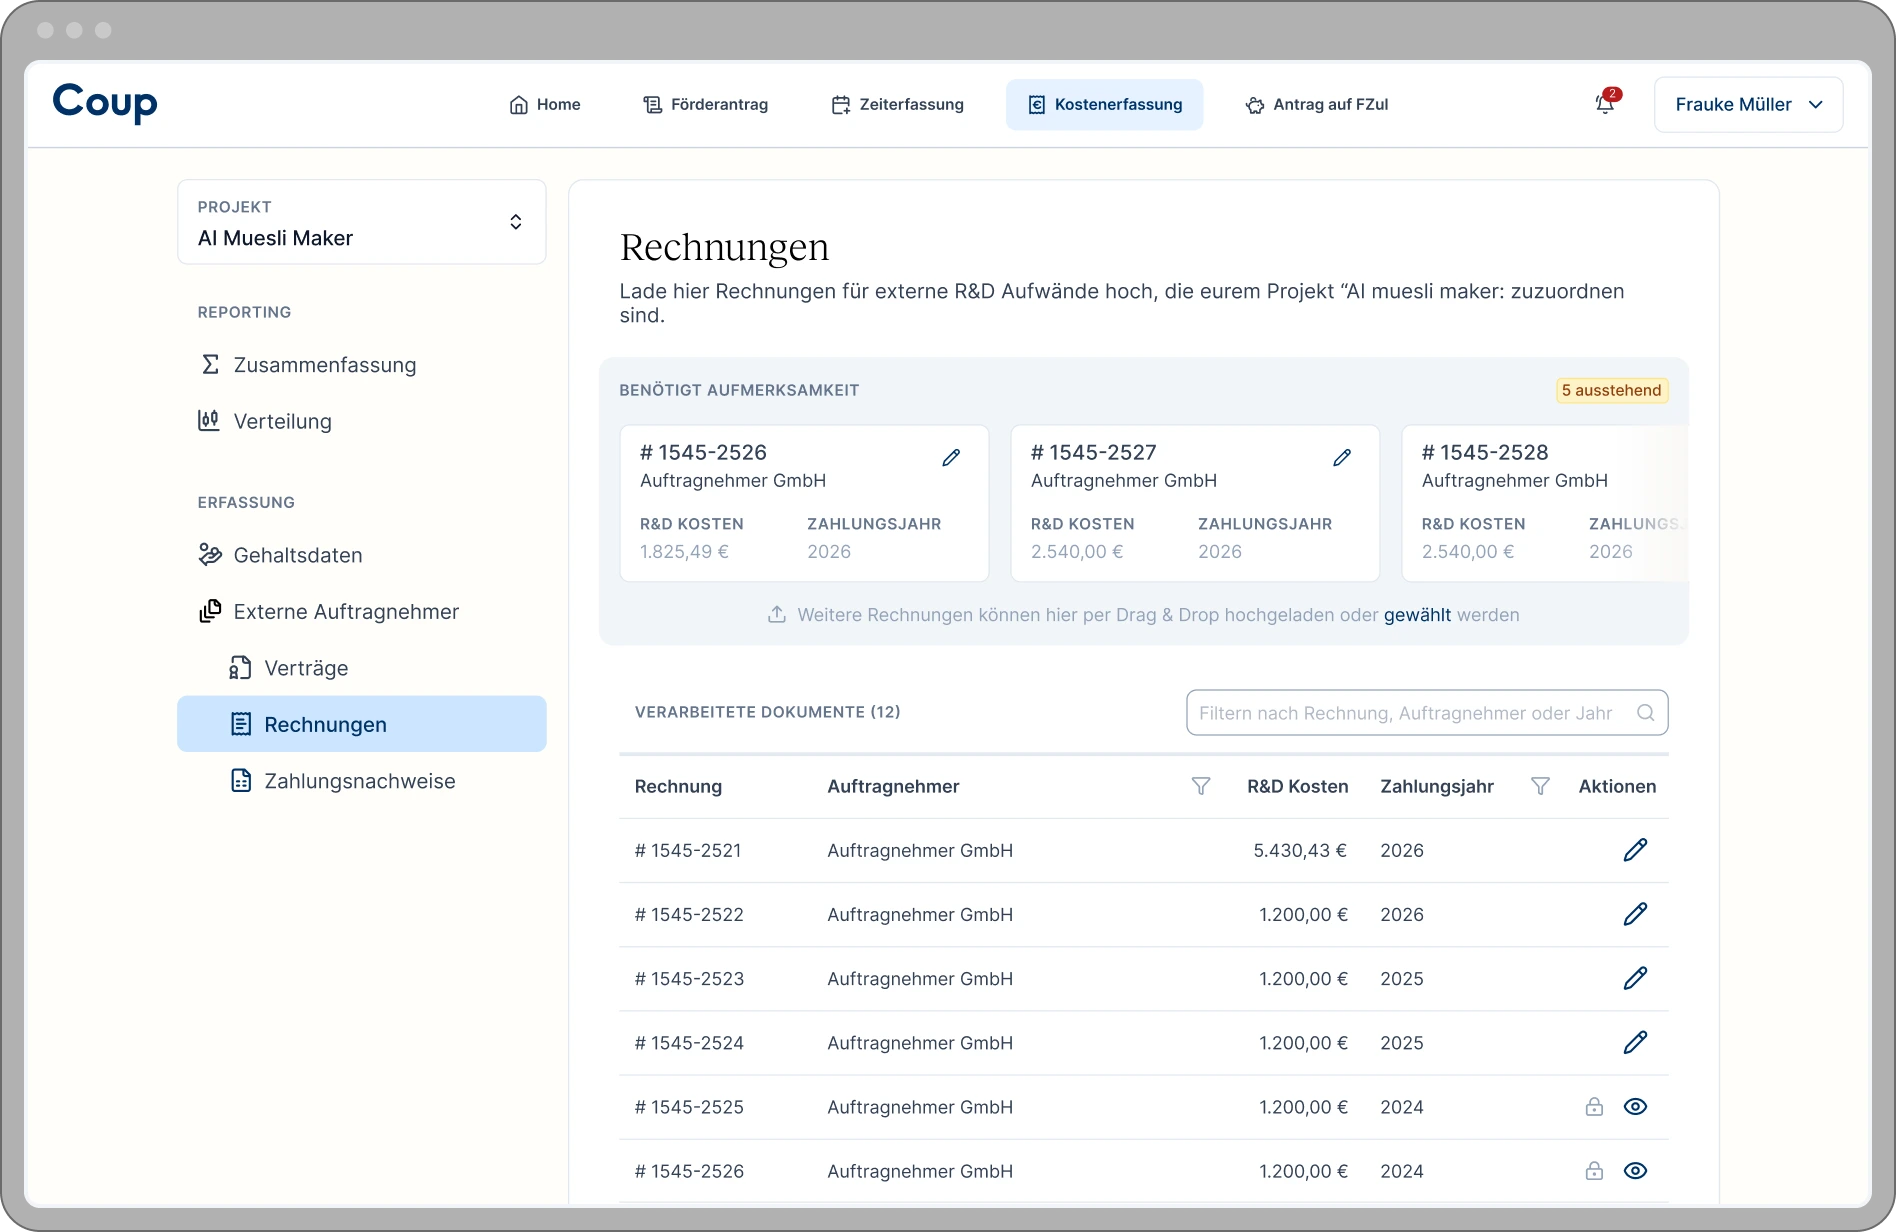This screenshot has width=1896, height=1232.
Task: Open the Auftragnehmer column filter
Action: point(1201,787)
